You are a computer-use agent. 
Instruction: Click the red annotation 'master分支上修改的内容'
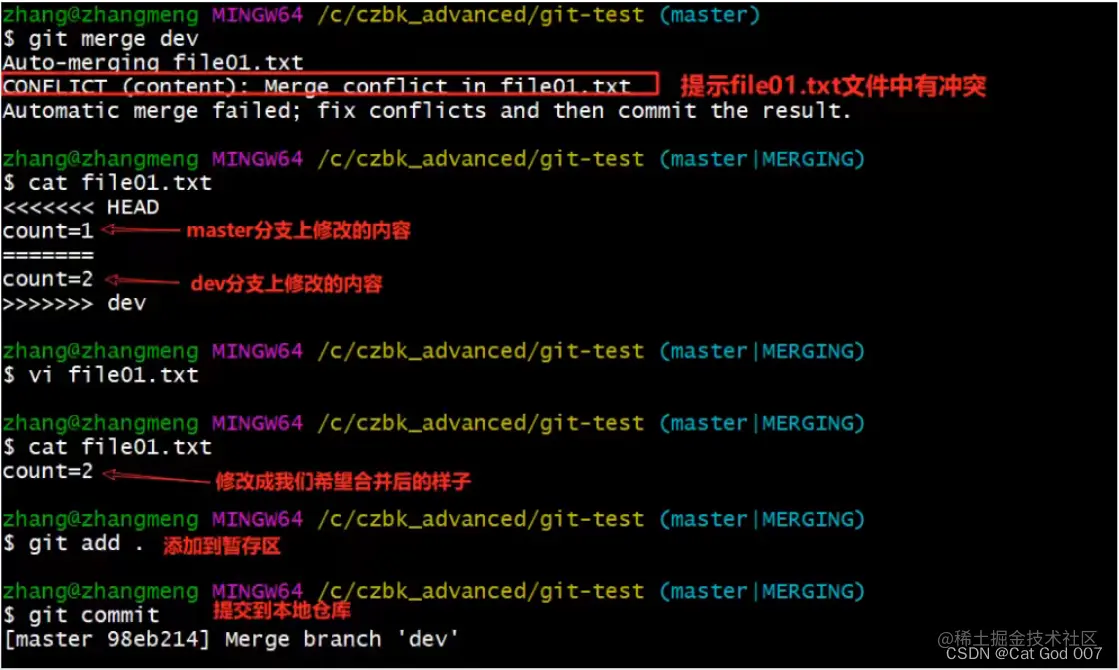[x=298, y=230]
